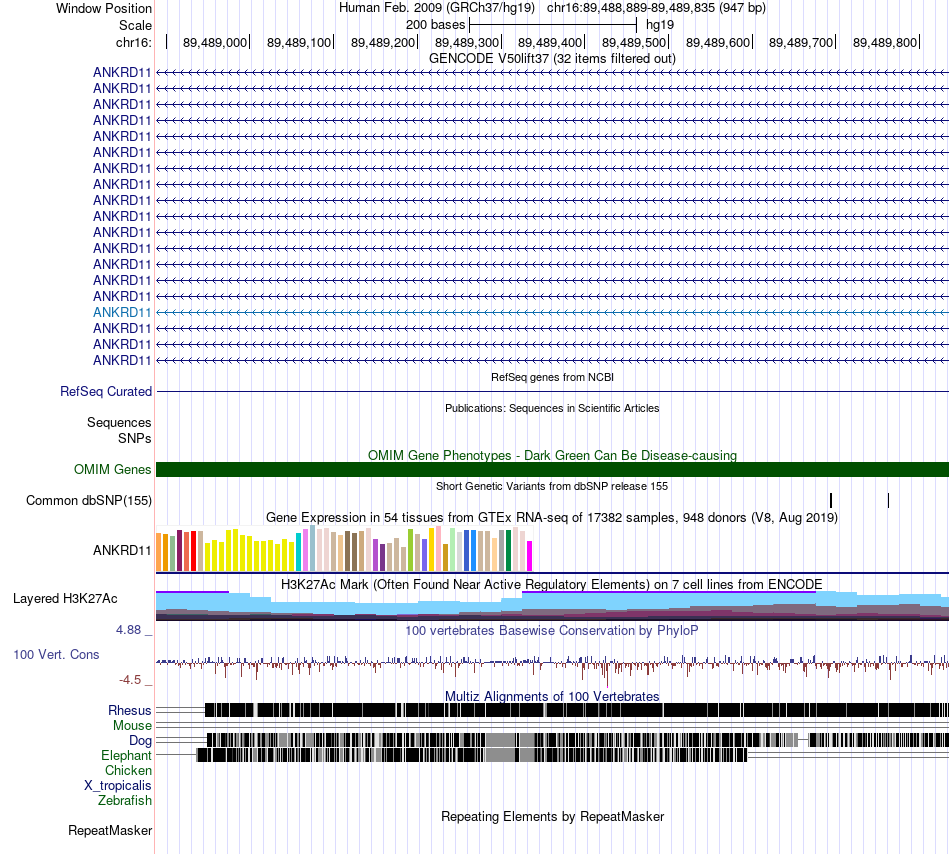Click the Mouse species label
Viewport: 950px width, 854px height.
[132, 726]
